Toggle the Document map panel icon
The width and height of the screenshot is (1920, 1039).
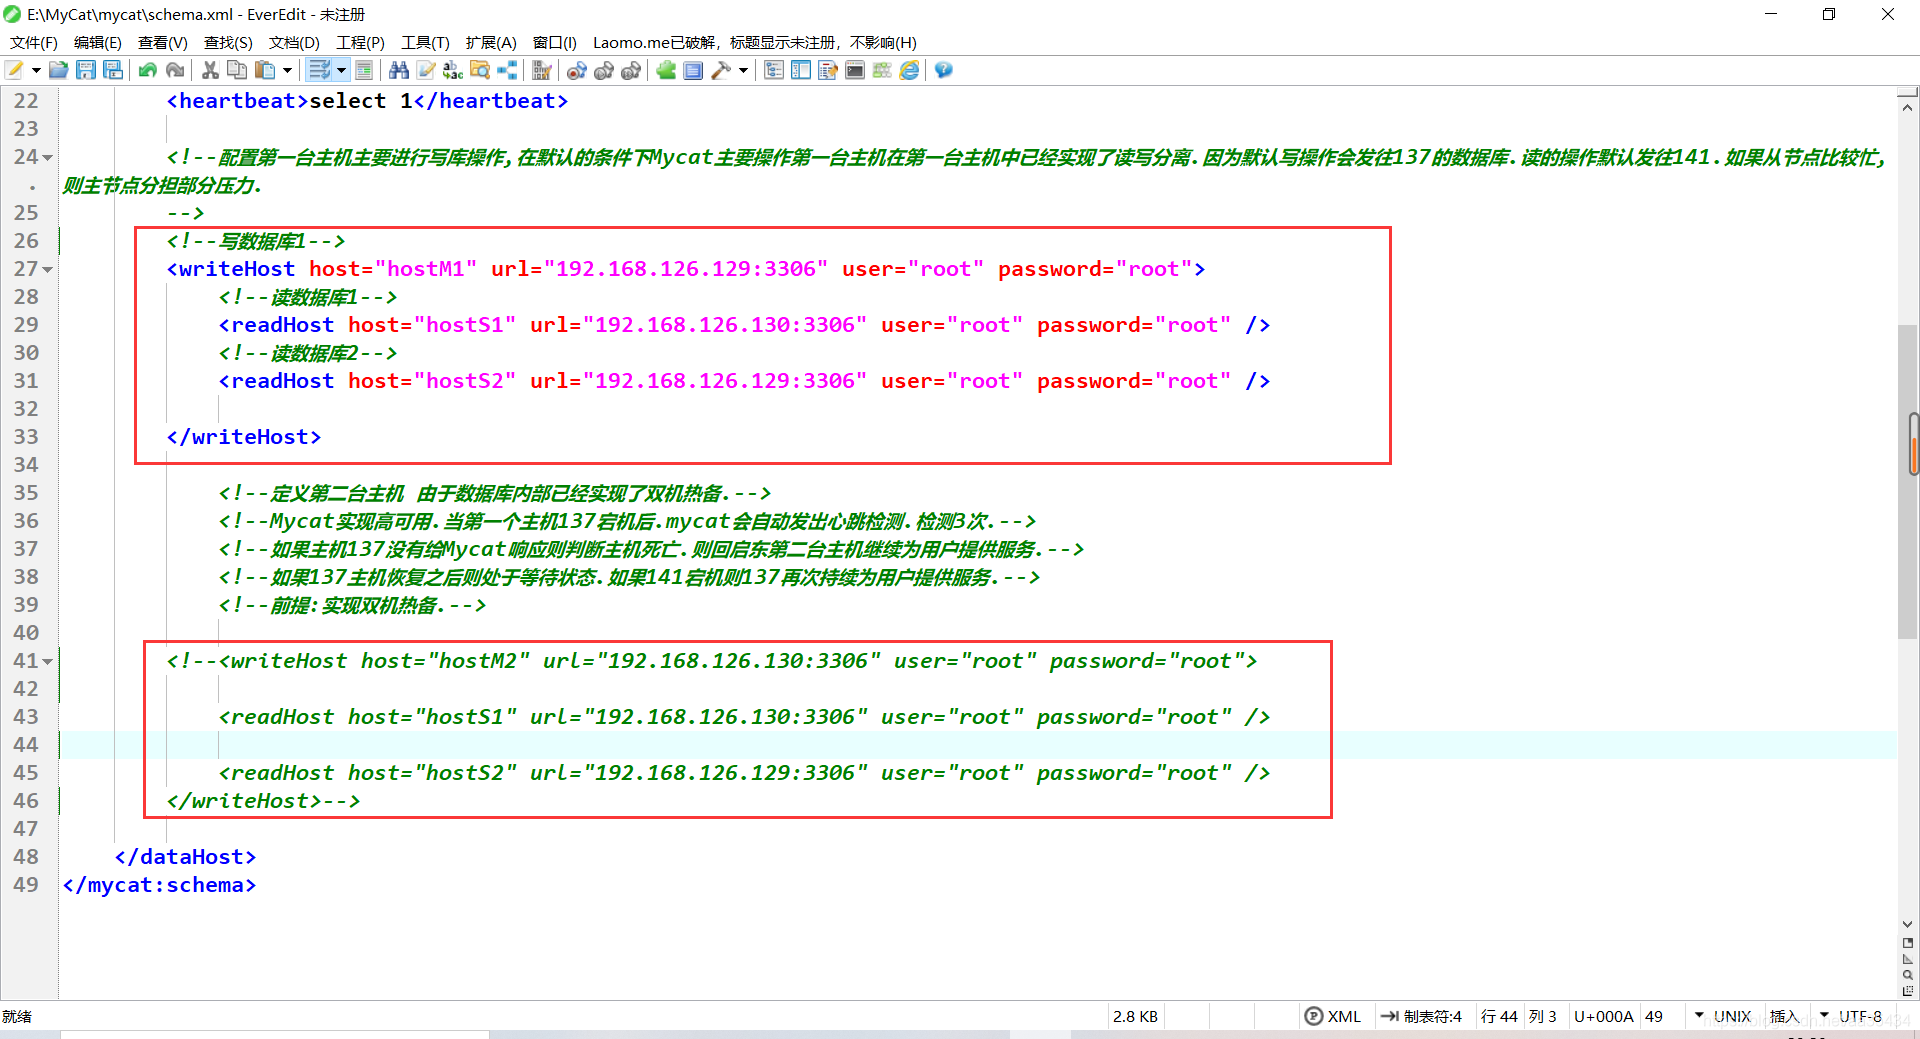pyautogui.click(x=828, y=70)
